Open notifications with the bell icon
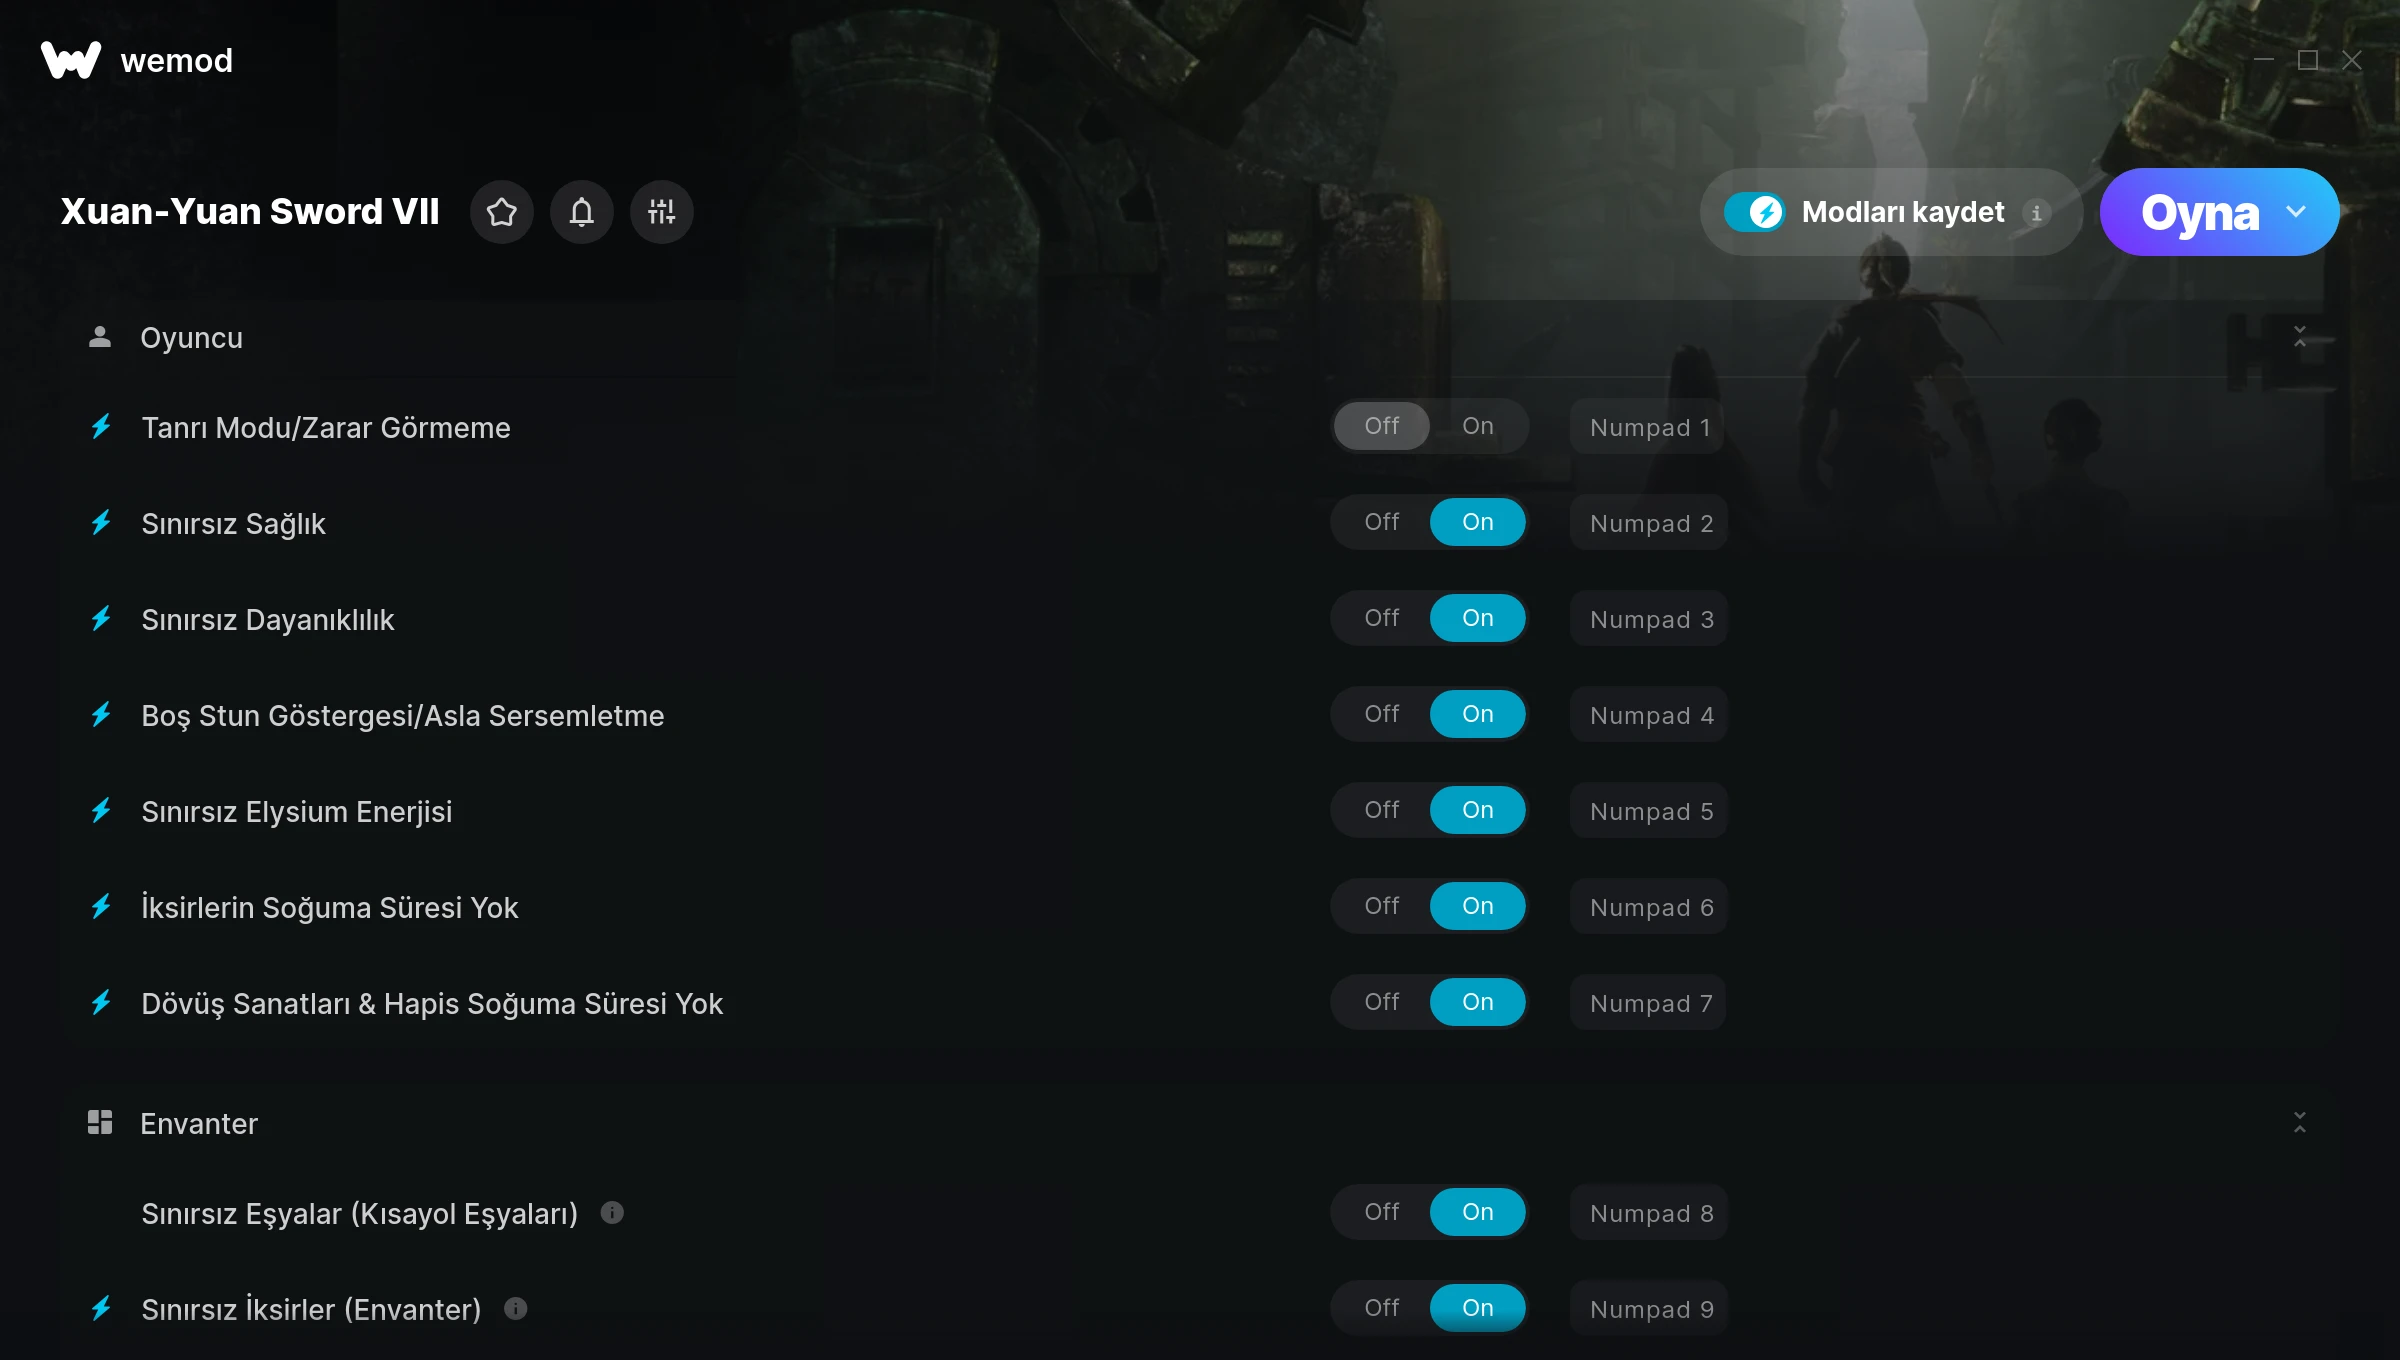Image resolution: width=2400 pixels, height=1360 pixels. click(582, 212)
